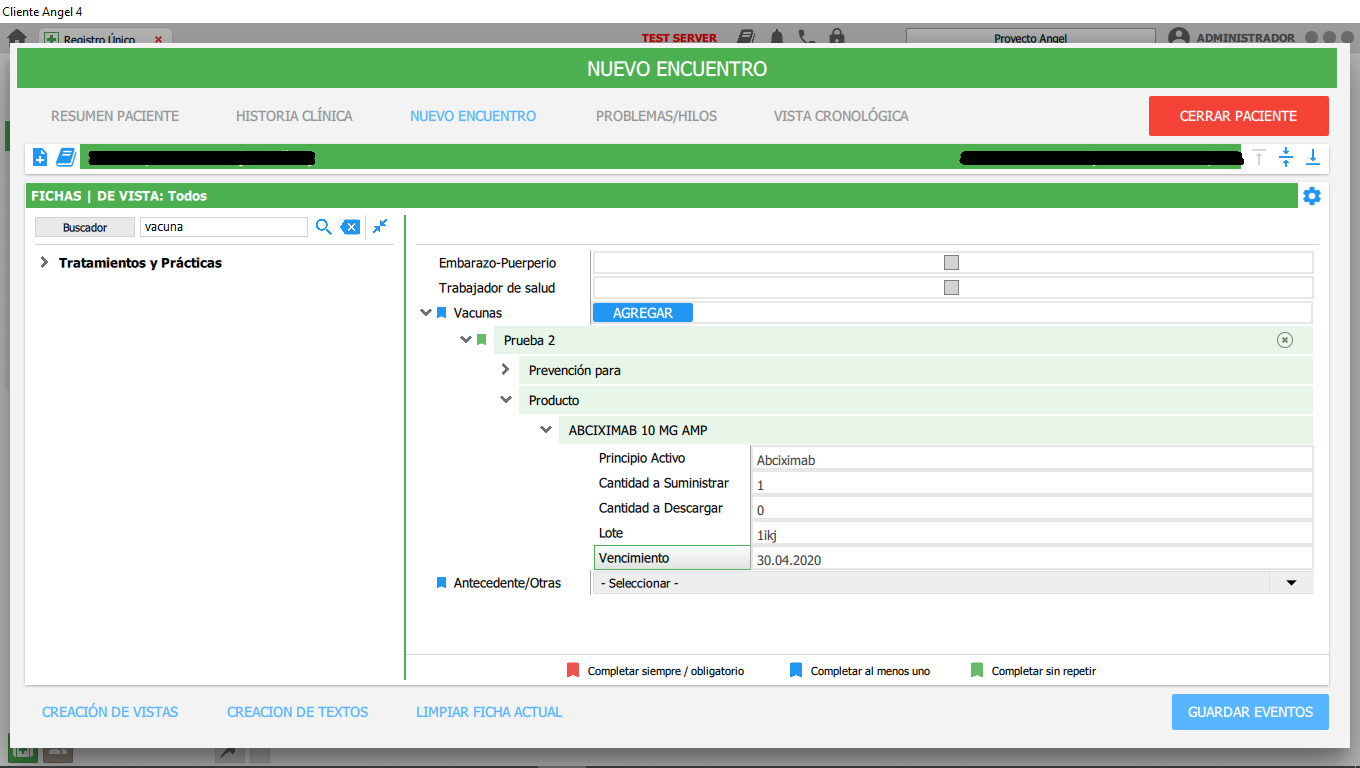The image size is (1360, 768).
Task: Open the Vista Cronológica tab
Action: pos(841,116)
